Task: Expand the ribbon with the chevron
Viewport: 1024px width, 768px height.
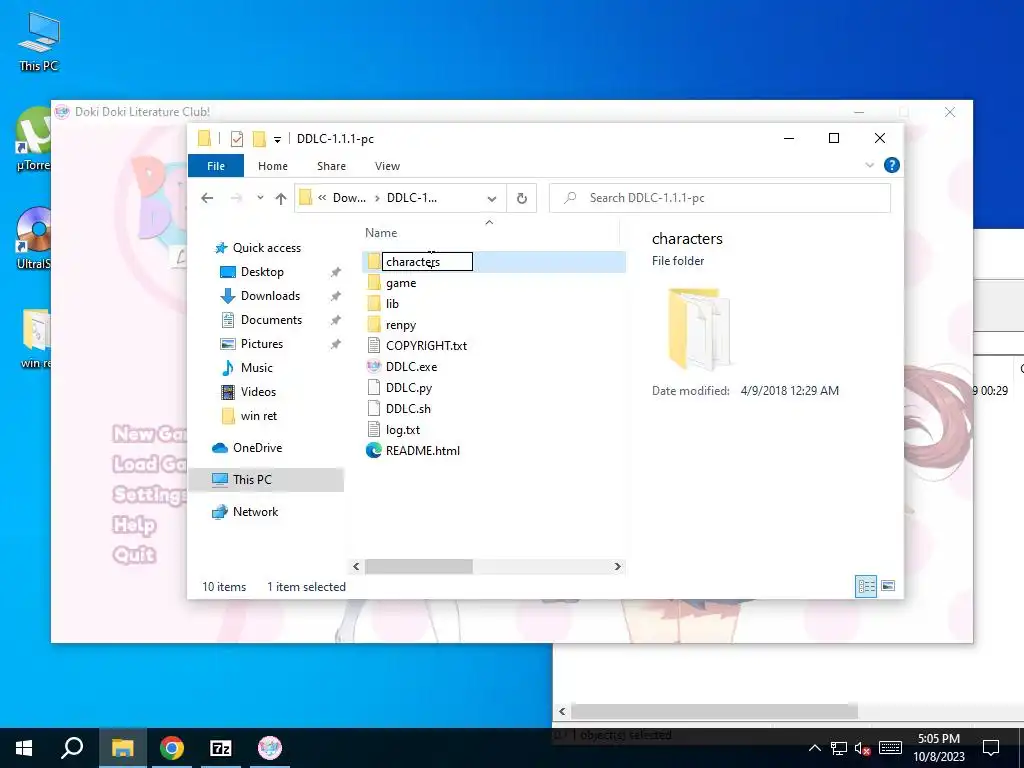Action: 869,165
